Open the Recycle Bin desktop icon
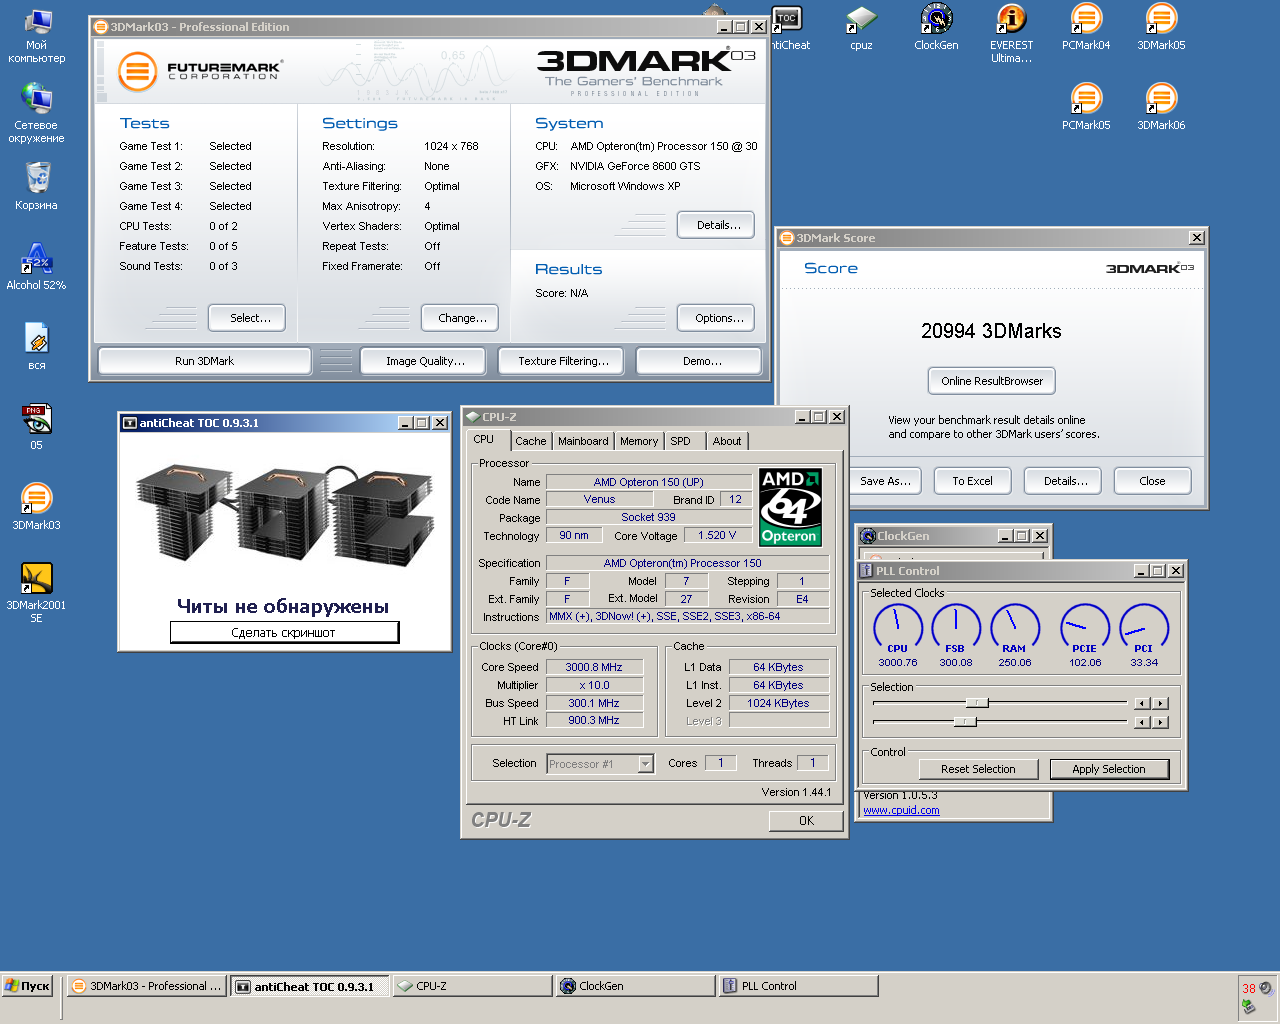This screenshot has height=1024, width=1280. coord(37,186)
